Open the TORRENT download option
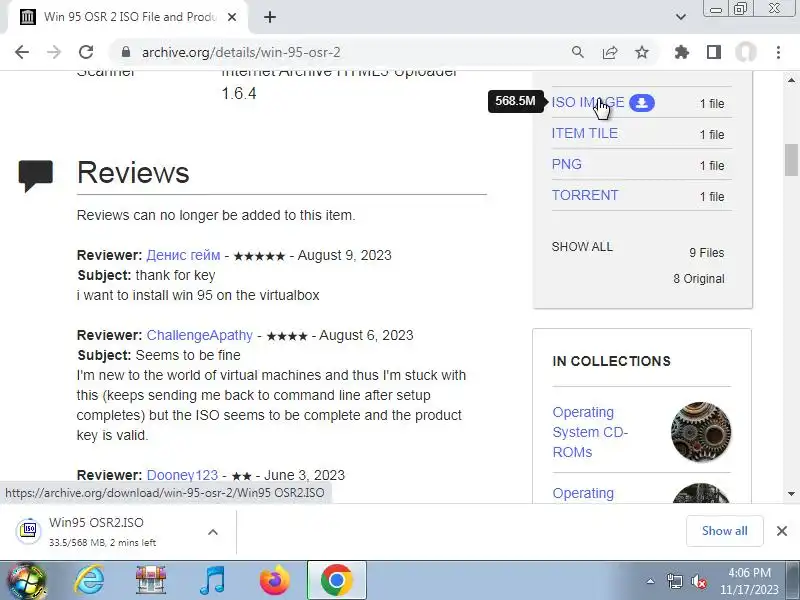The image size is (800, 600). coord(585,195)
